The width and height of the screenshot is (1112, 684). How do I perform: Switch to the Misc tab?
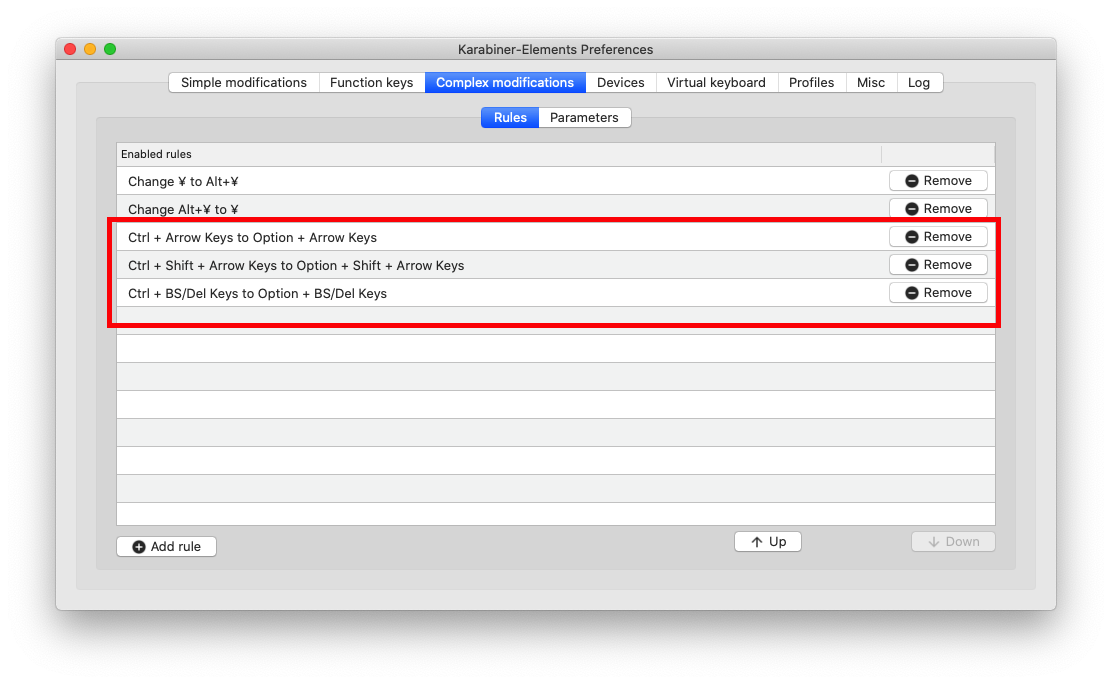coord(871,82)
